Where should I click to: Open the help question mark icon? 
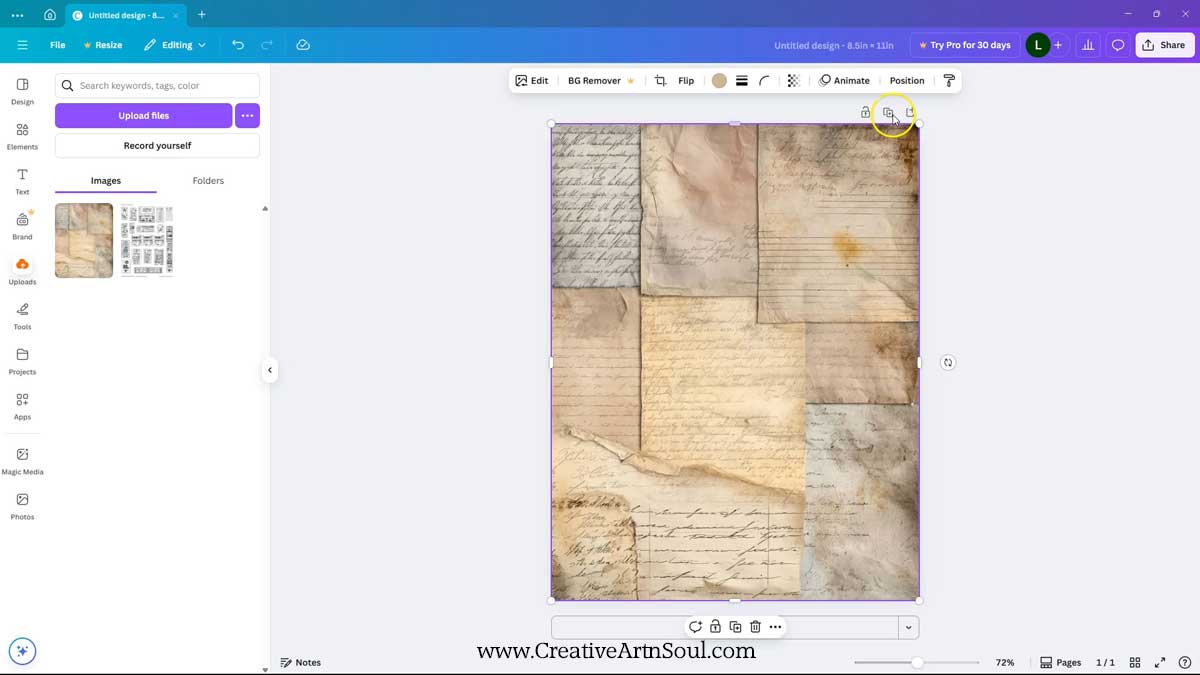1185,662
